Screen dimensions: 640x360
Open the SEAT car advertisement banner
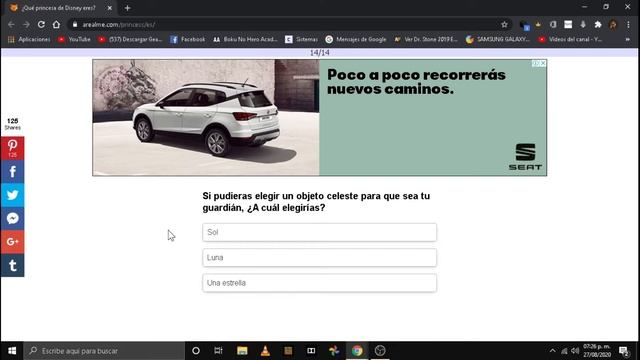click(320, 118)
